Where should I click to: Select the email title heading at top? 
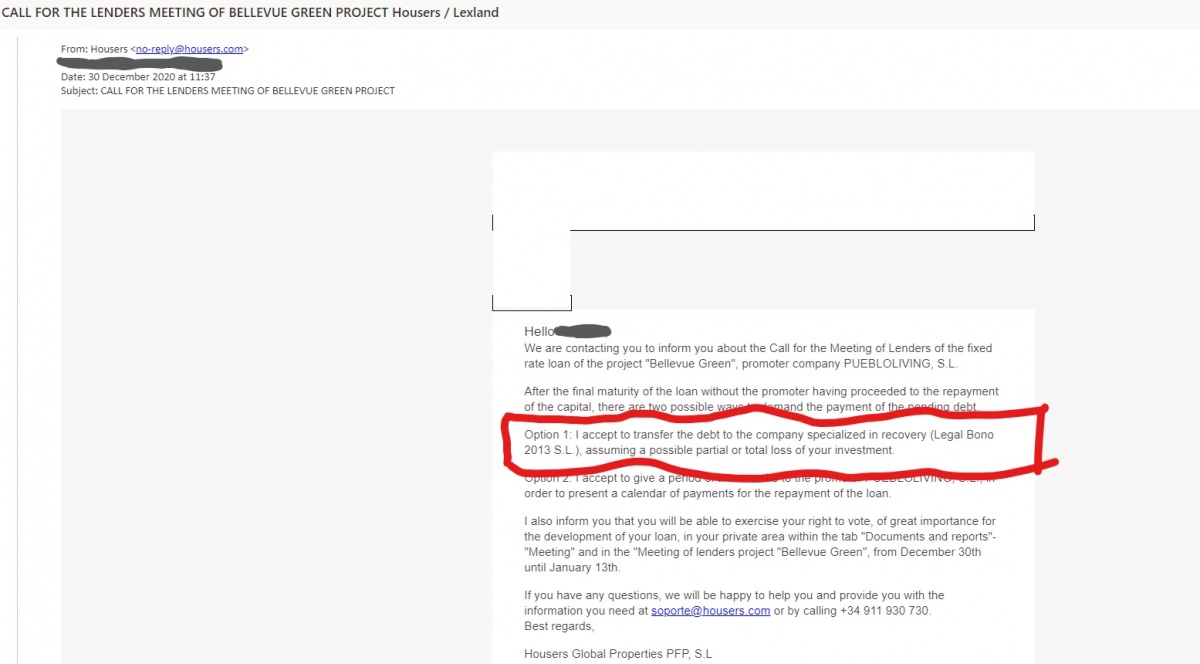click(250, 13)
